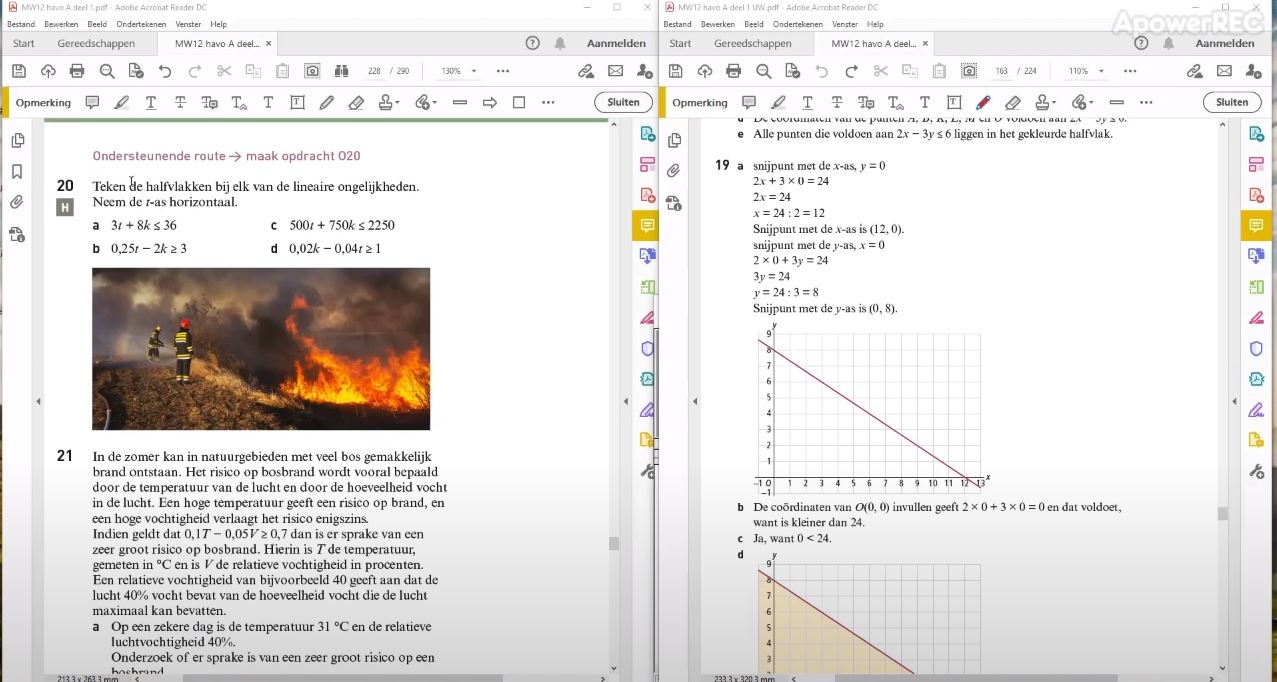Select the arrow shape tool, left window

point(490,102)
